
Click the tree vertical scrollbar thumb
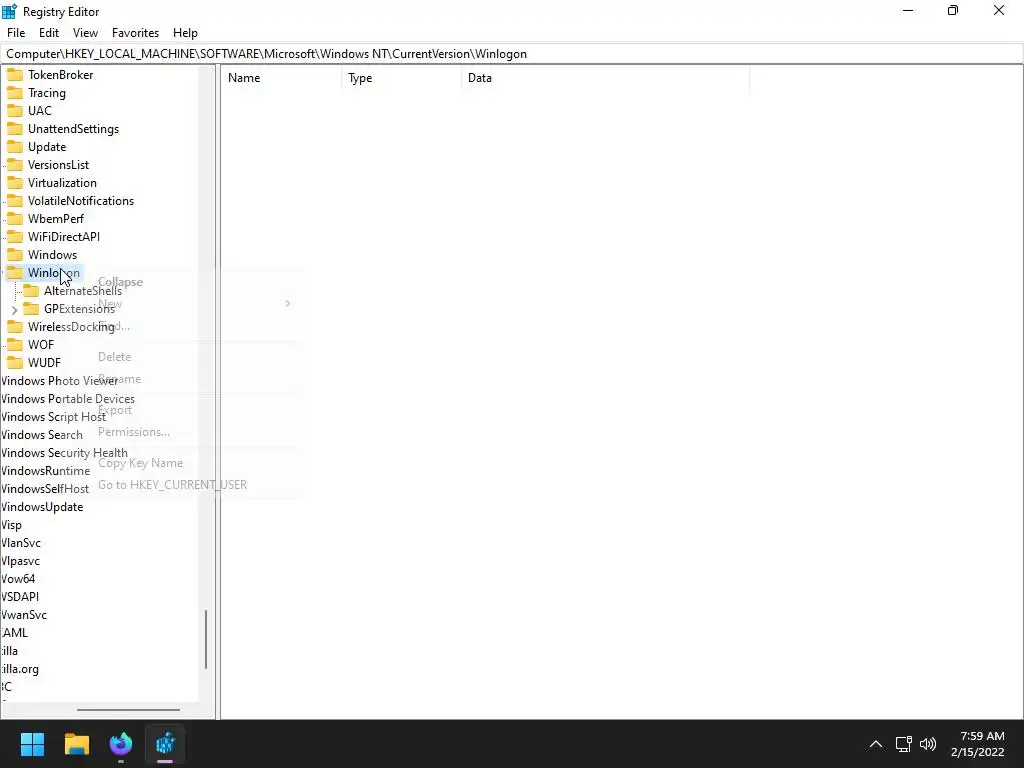206,639
